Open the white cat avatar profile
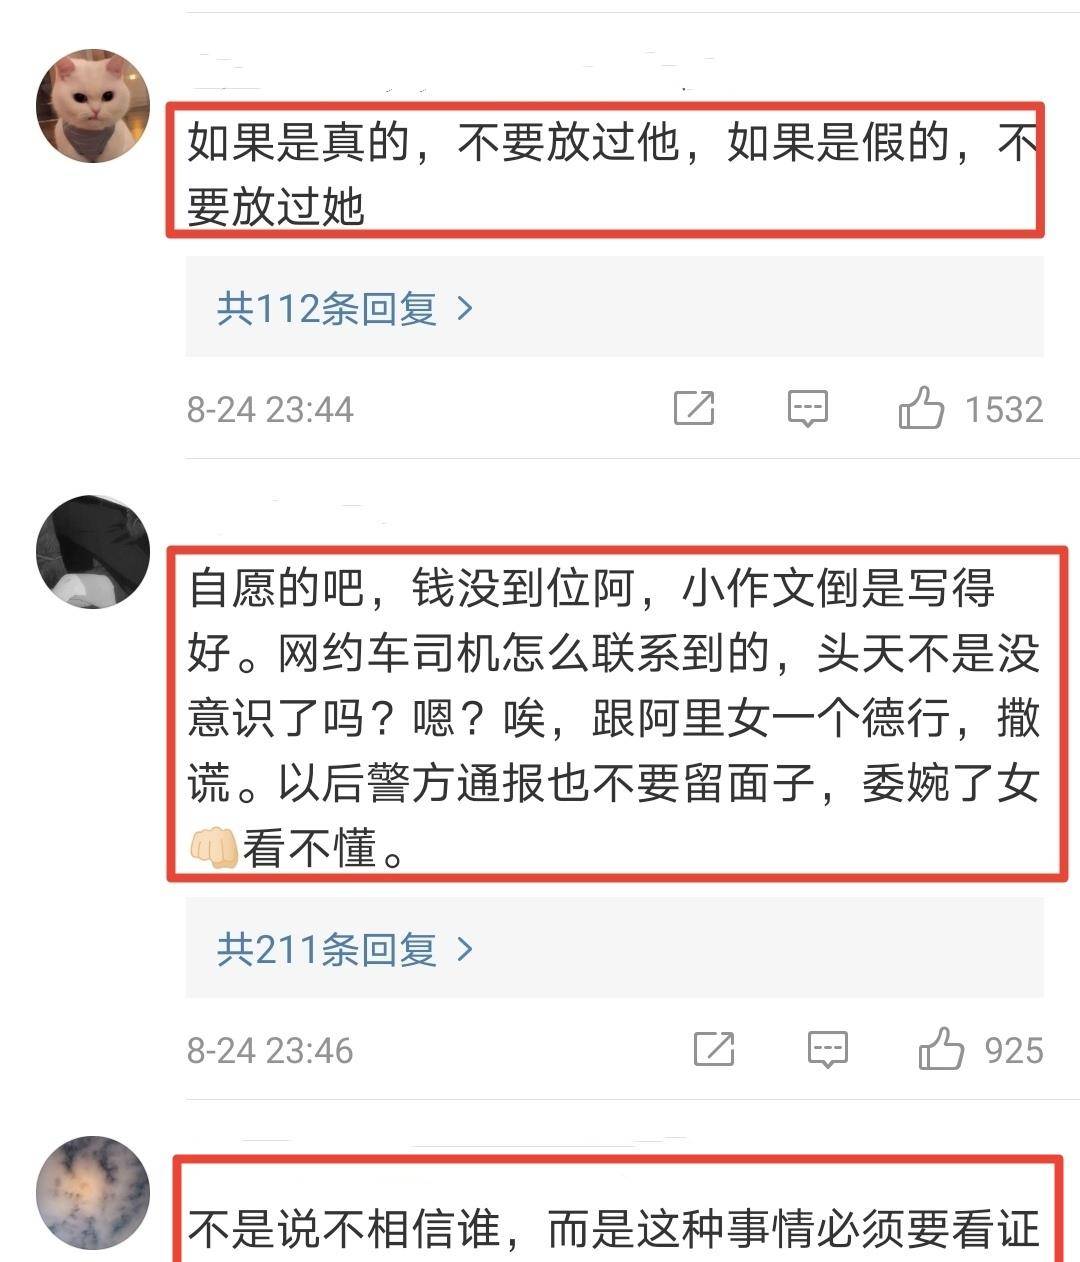This screenshot has height=1262, width=1080. 93,105
